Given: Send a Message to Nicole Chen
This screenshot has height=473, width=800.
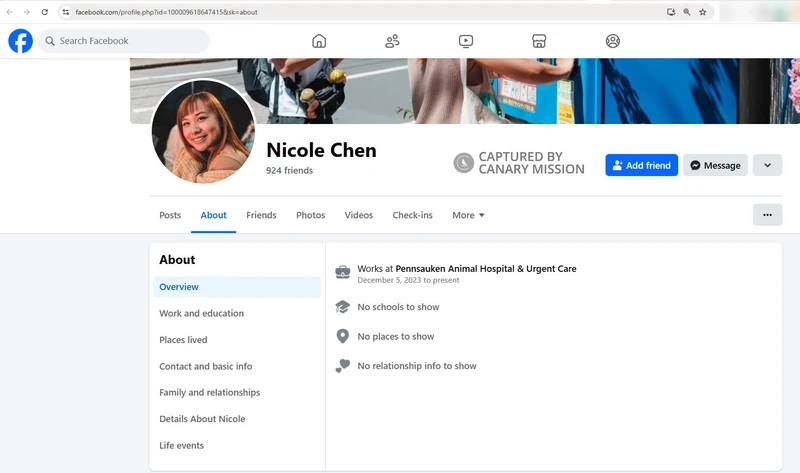Looking at the screenshot, I should [x=715, y=165].
